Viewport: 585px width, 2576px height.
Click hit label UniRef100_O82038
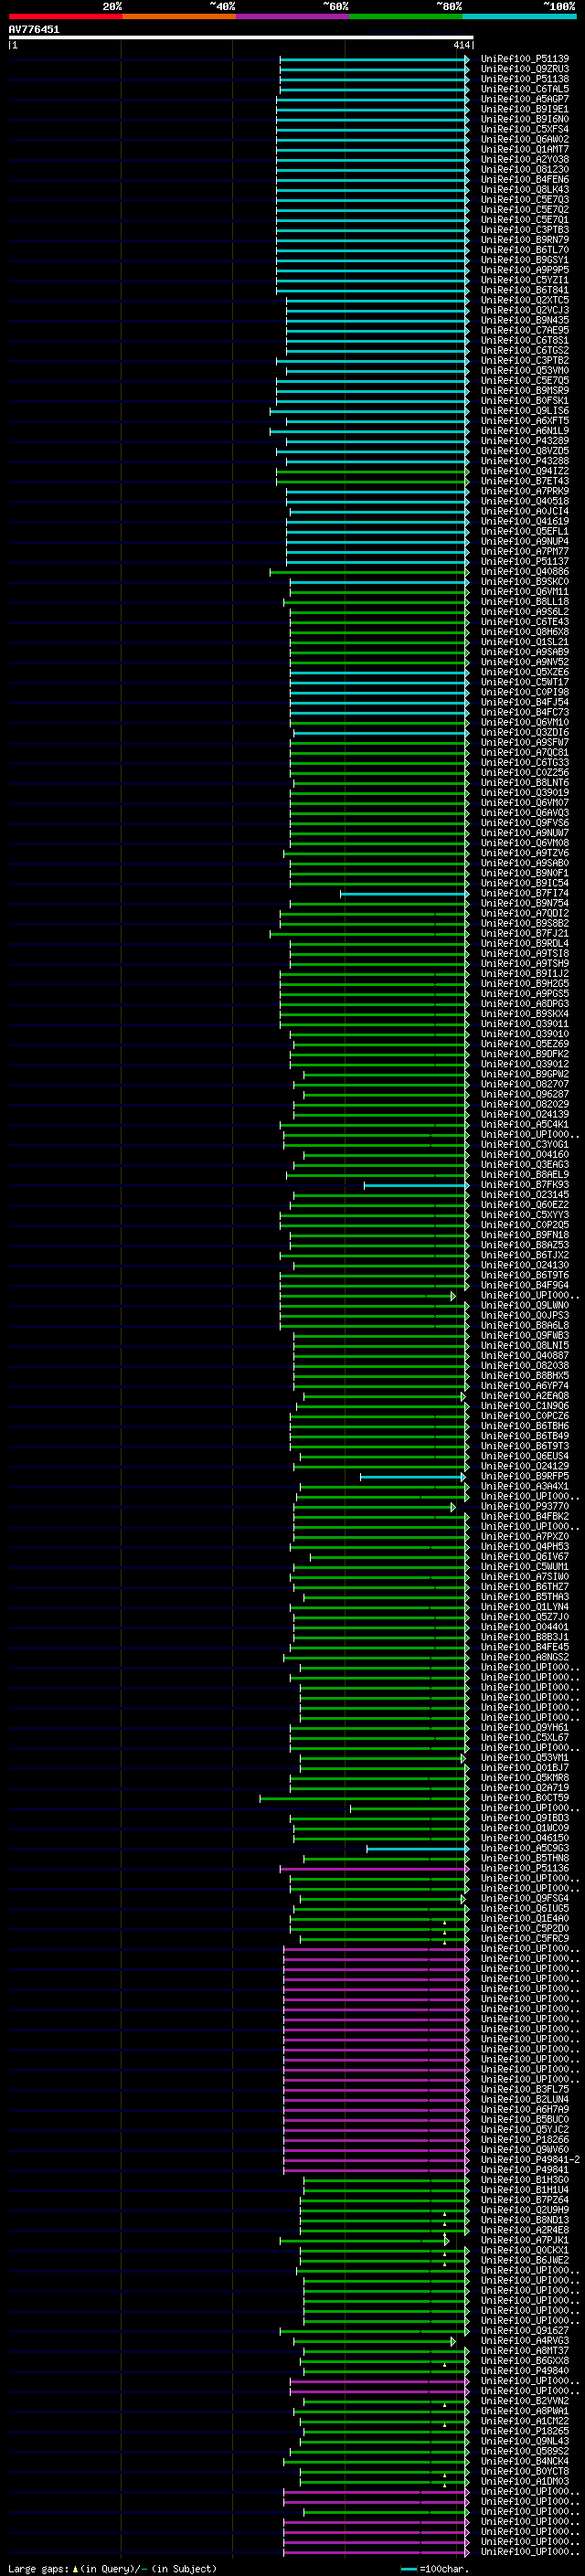(525, 1366)
